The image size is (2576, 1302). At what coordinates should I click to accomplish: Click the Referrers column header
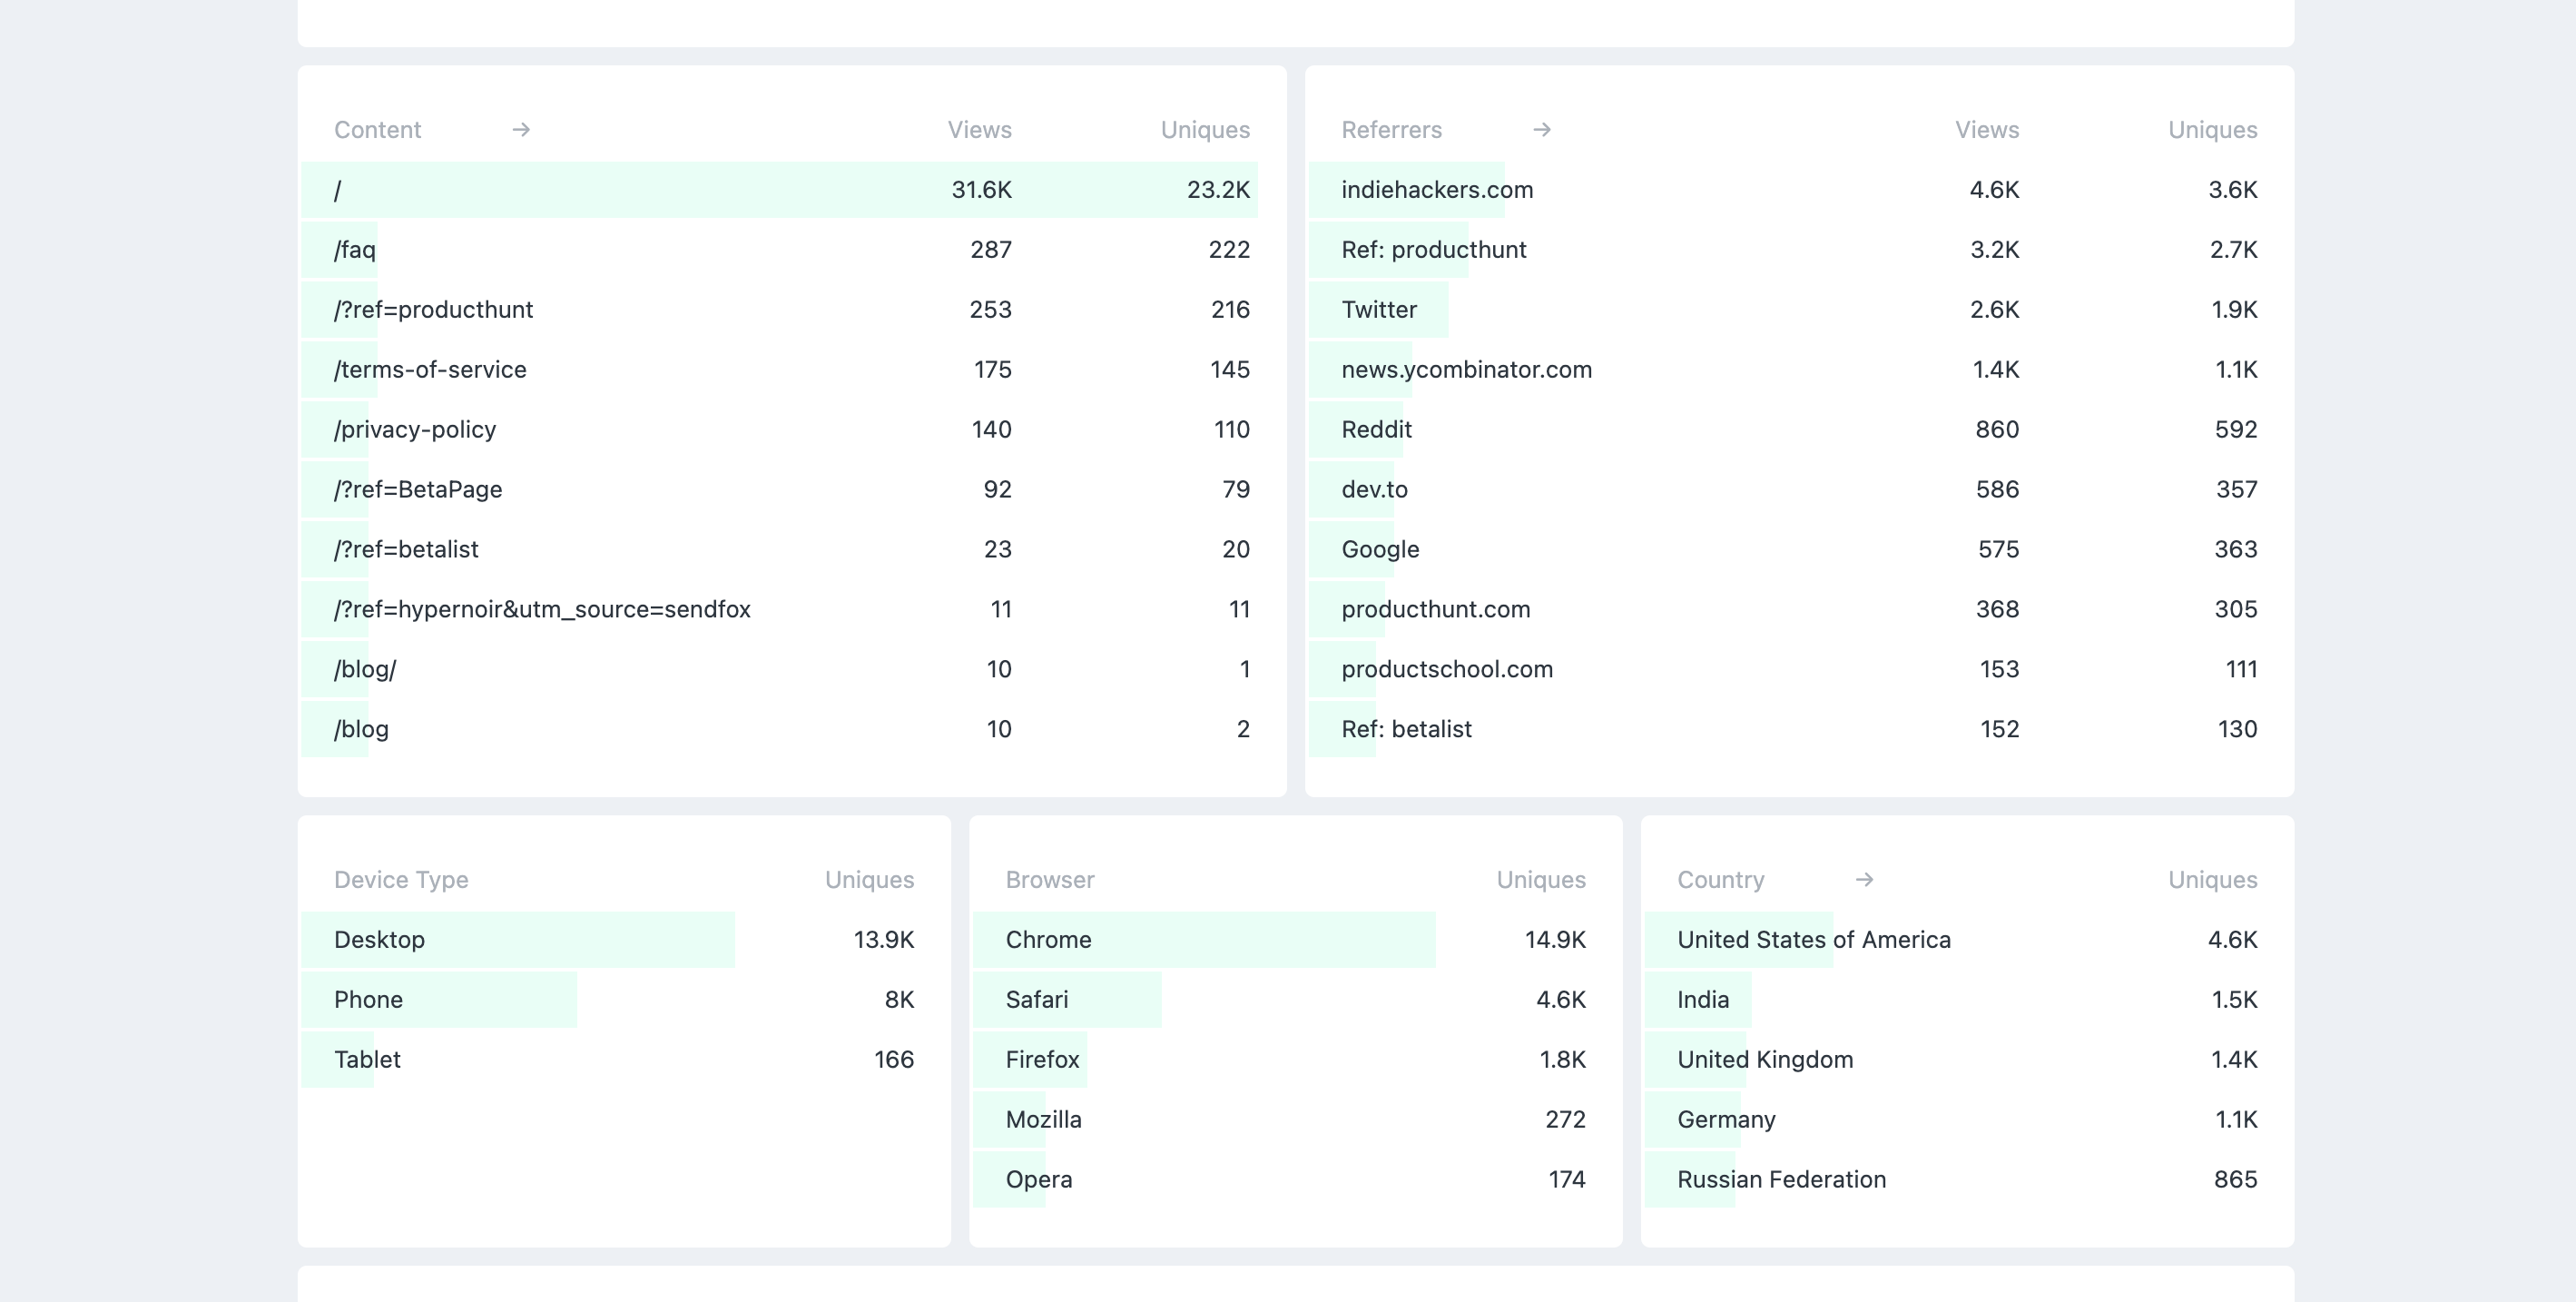pyautogui.click(x=1391, y=130)
